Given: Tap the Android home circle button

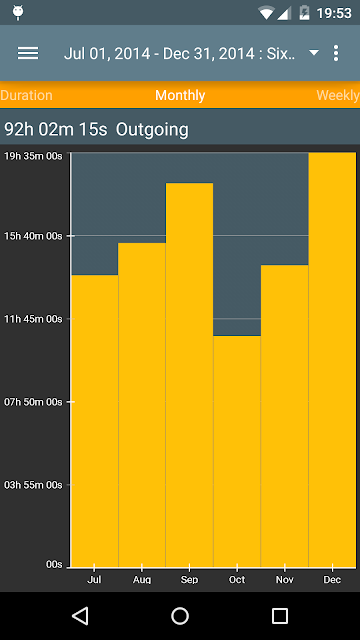Looking at the screenshot, I should point(180,616).
